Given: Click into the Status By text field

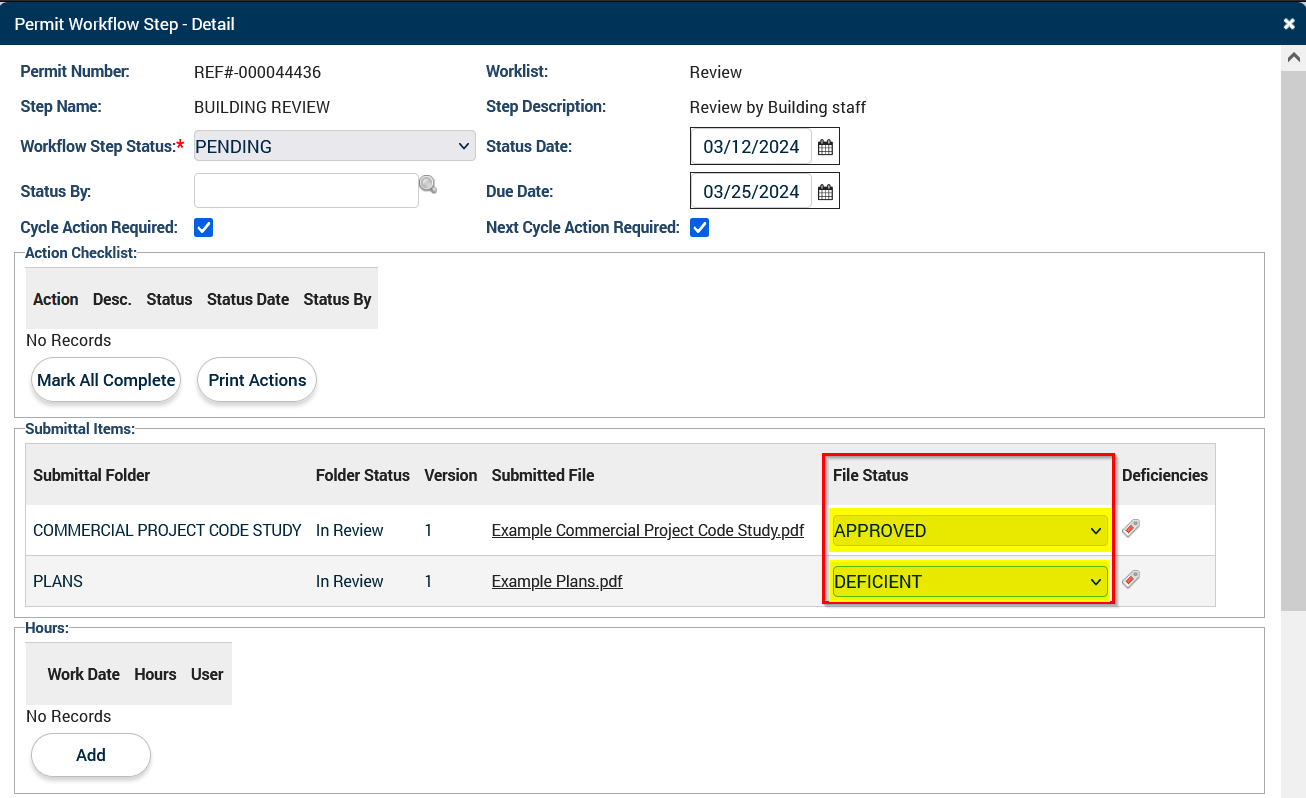Looking at the screenshot, I should point(305,190).
